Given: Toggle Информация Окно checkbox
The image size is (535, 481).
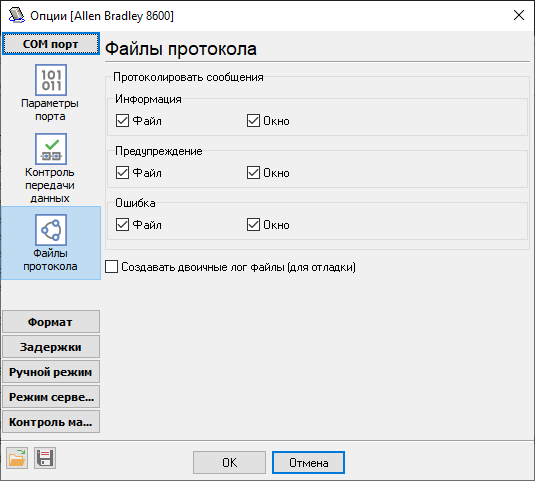Looking at the screenshot, I should coord(253,121).
